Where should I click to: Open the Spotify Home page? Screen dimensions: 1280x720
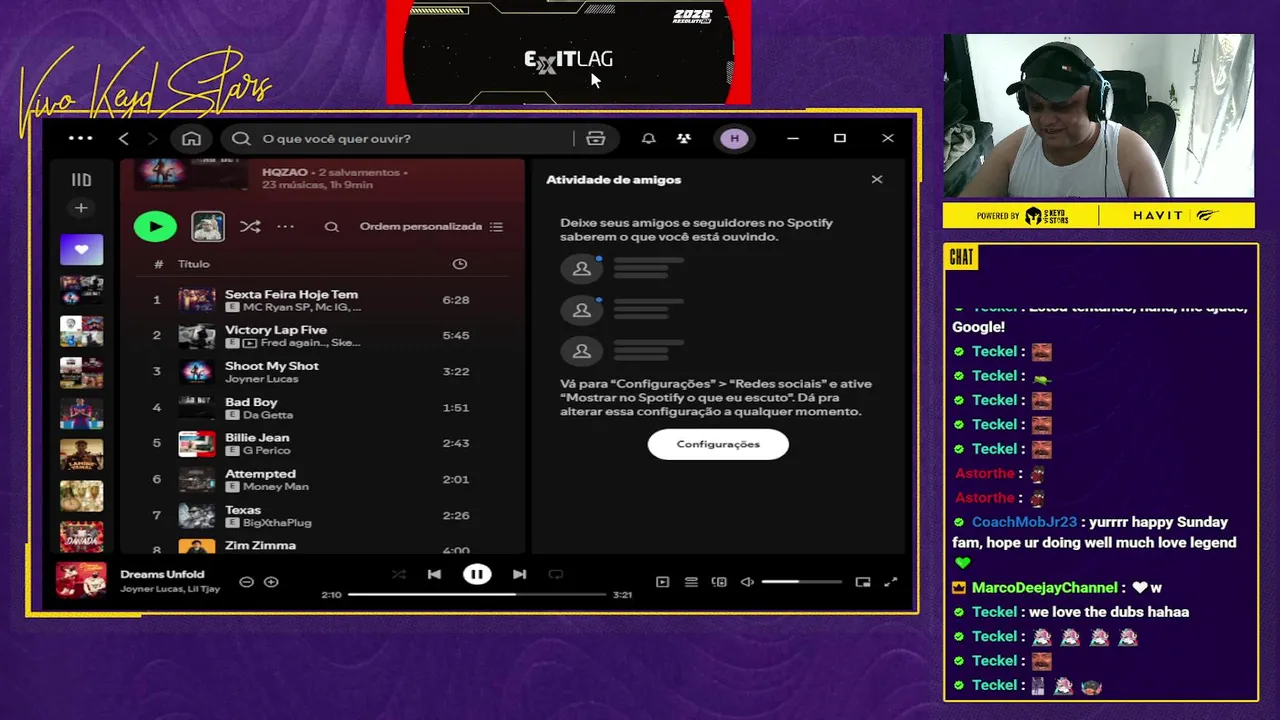tap(191, 138)
